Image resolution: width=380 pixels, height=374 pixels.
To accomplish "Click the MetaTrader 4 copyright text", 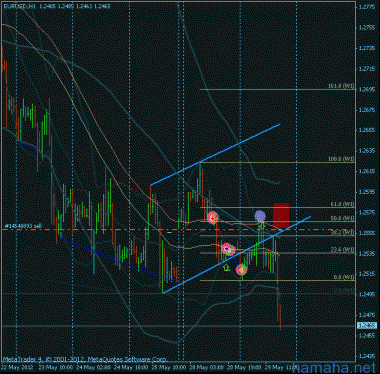I will click(x=85, y=359).
